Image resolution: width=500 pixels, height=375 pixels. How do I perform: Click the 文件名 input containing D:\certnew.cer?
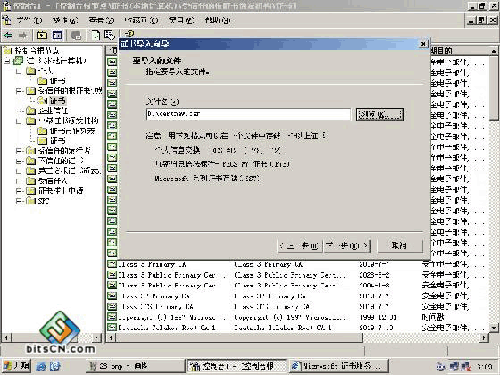pos(248,114)
